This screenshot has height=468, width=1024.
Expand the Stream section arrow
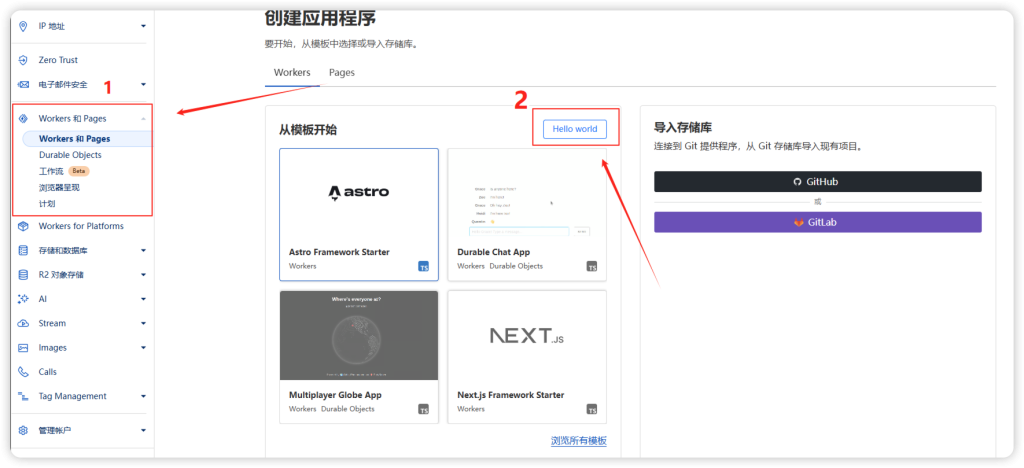(x=144, y=323)
